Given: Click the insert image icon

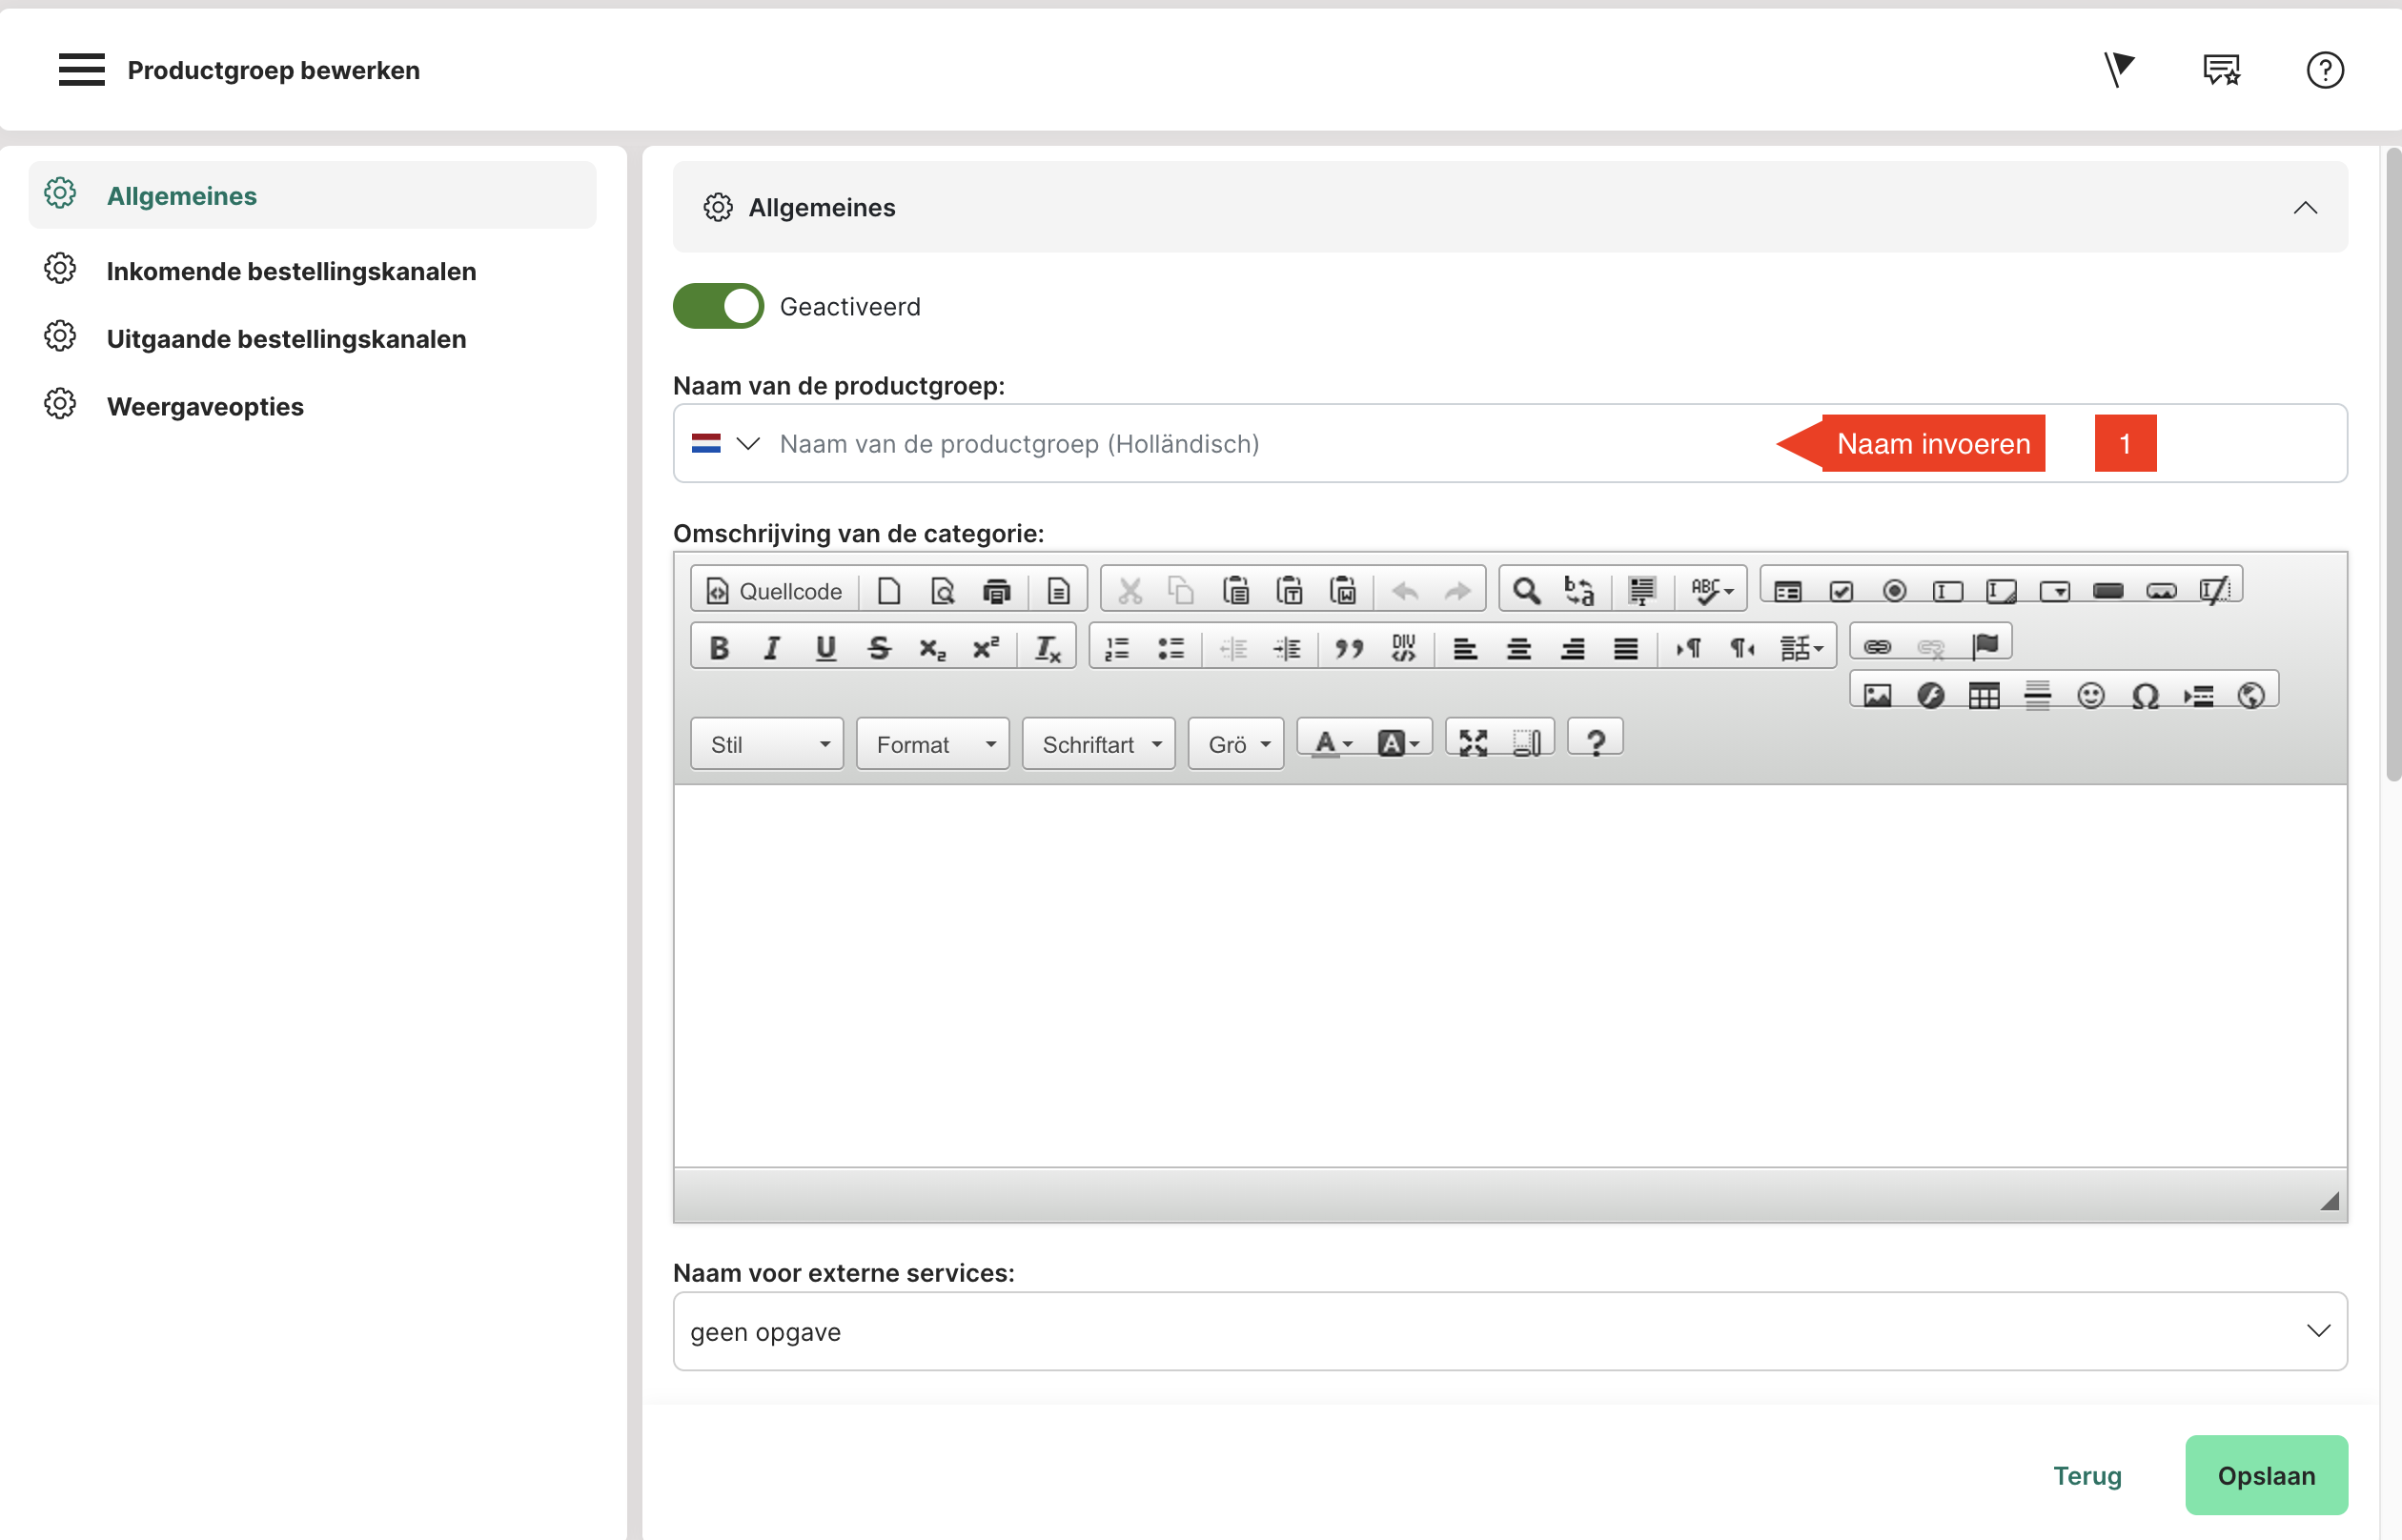Looking at the screenshot, I should tap(1877, 695).
